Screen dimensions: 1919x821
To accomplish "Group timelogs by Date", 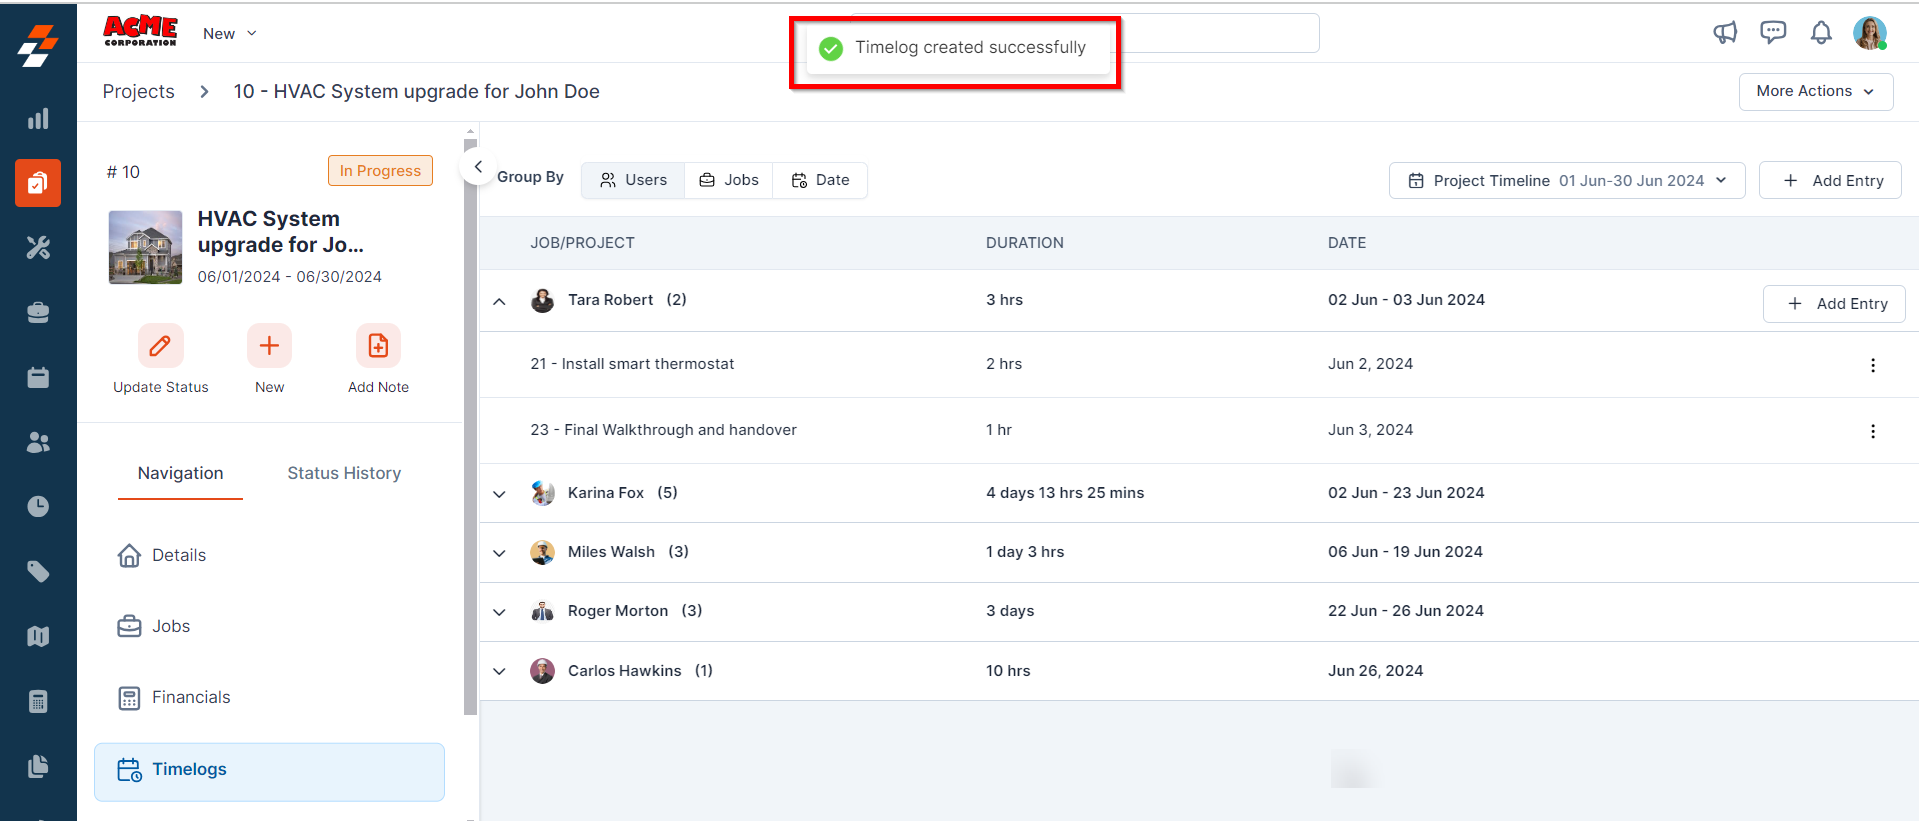I will click(x=820, y=180).
